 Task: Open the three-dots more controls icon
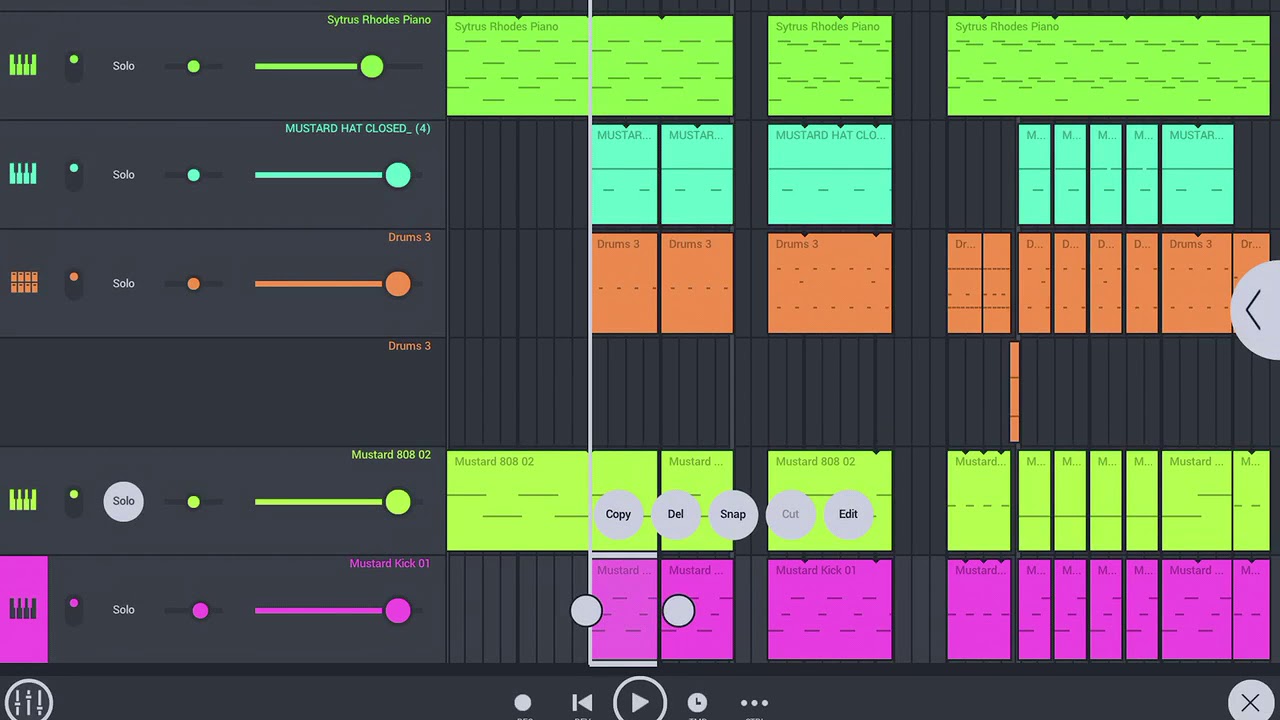(754, 703)
